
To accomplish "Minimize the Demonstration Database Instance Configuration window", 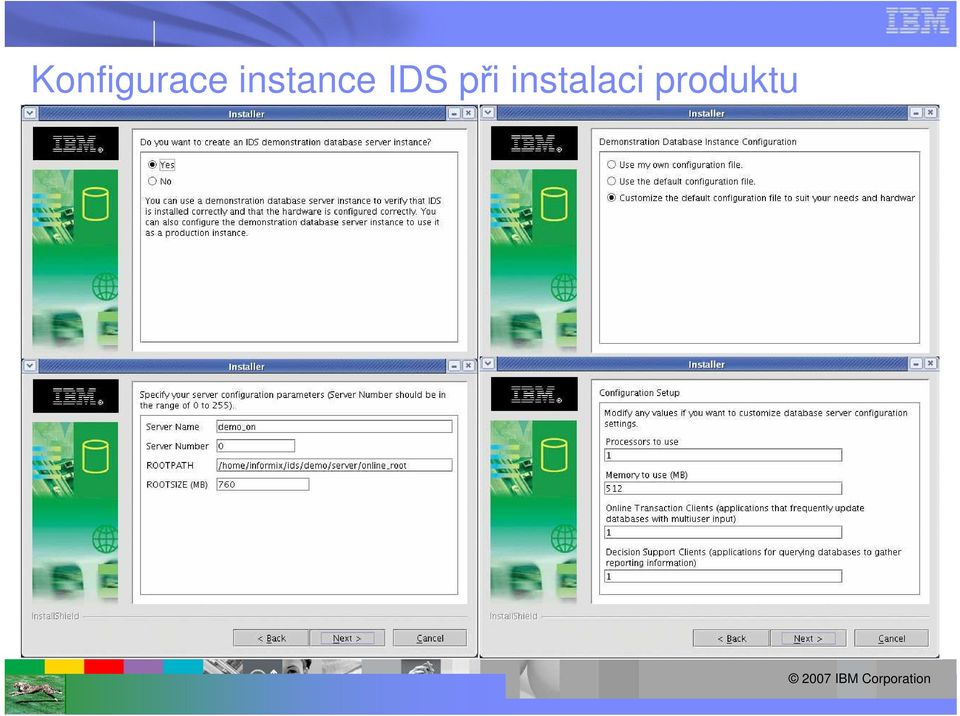I will click(x=916, y=113).
